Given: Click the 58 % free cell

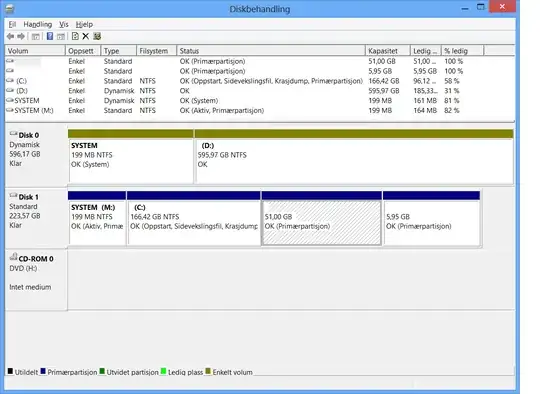Looking at the screenshot, I should point(452,81).
